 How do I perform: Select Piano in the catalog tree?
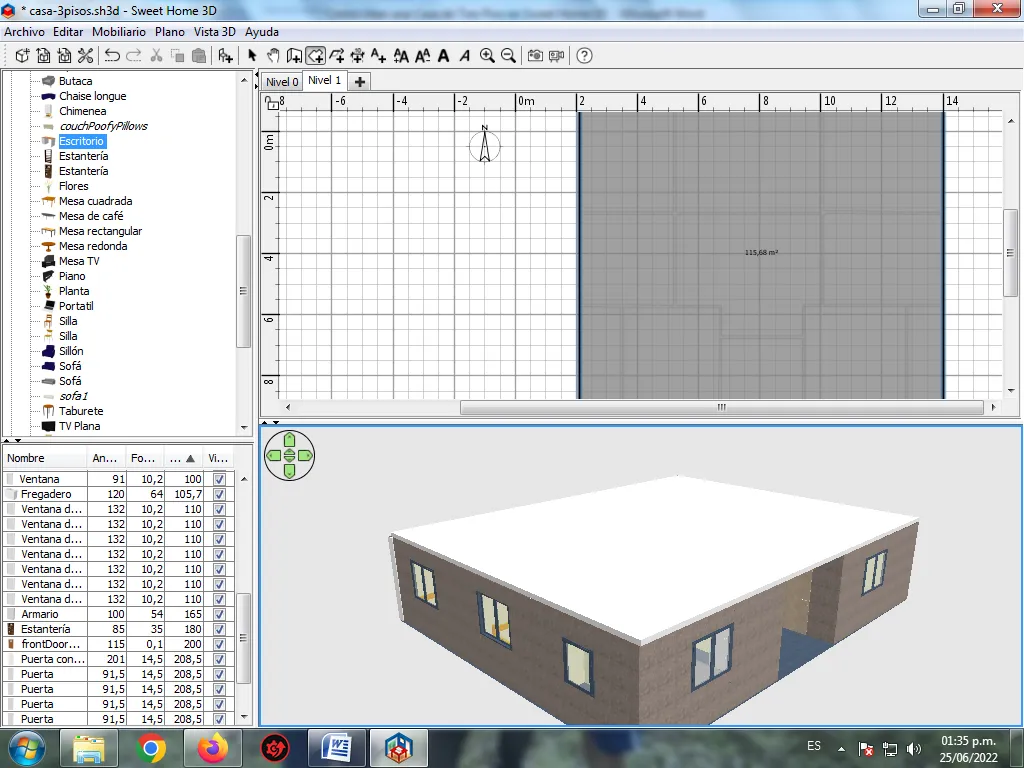[x=72, y=276]
